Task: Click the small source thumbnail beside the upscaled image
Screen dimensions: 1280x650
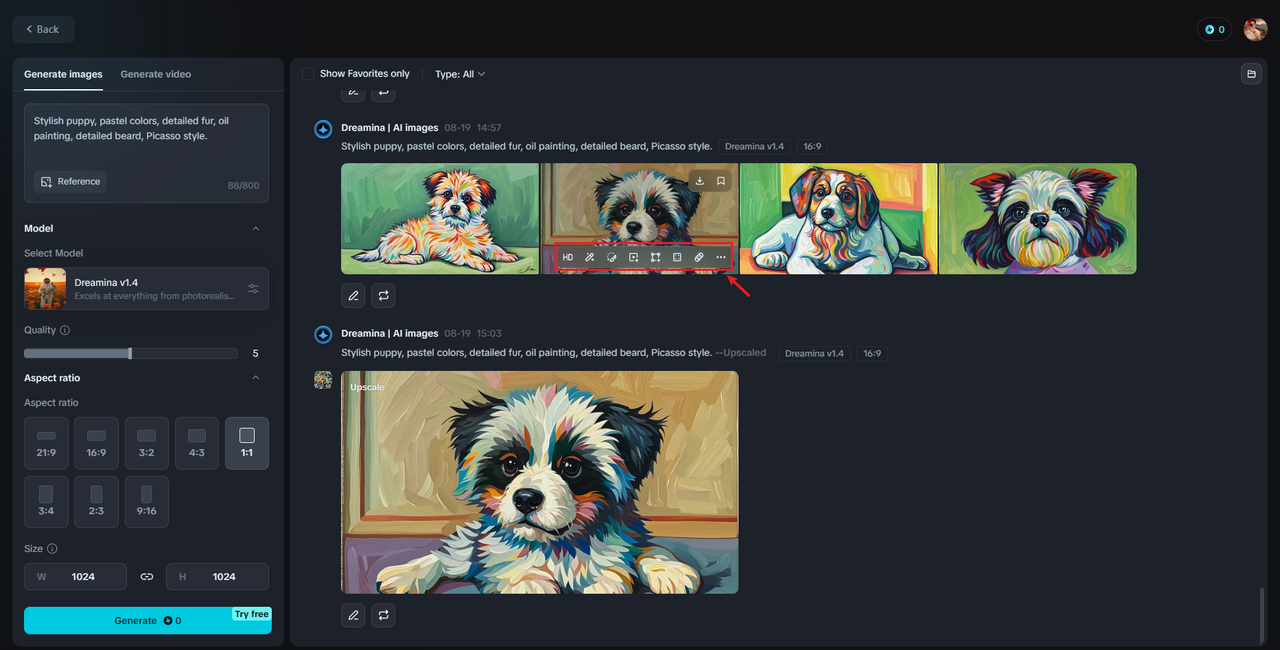Action: click(323, 380)
